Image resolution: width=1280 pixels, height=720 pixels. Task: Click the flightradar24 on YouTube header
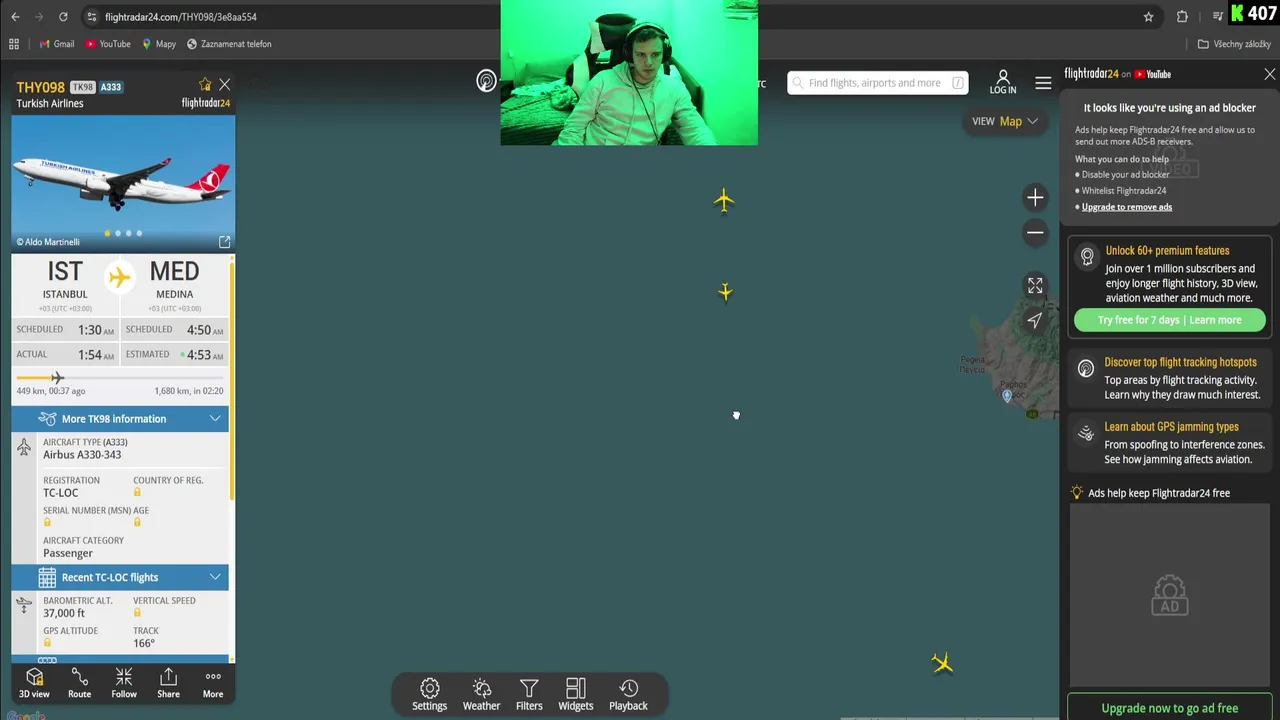pyautogui.click(x=1117, y=74)
